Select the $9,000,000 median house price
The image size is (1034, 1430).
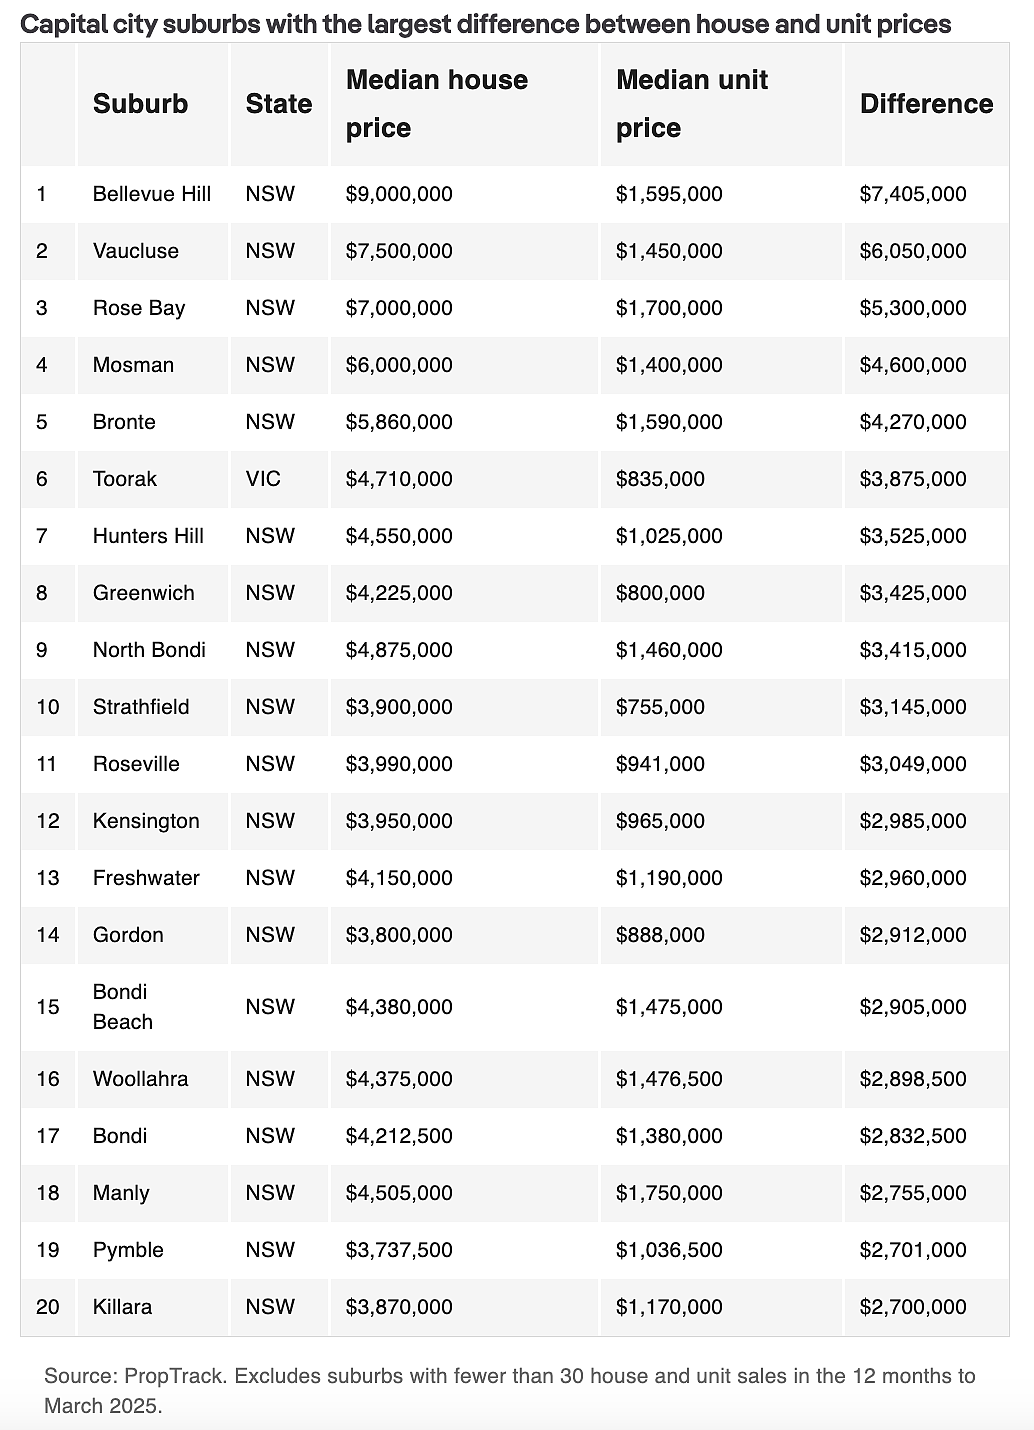click(x=399, y=194)
